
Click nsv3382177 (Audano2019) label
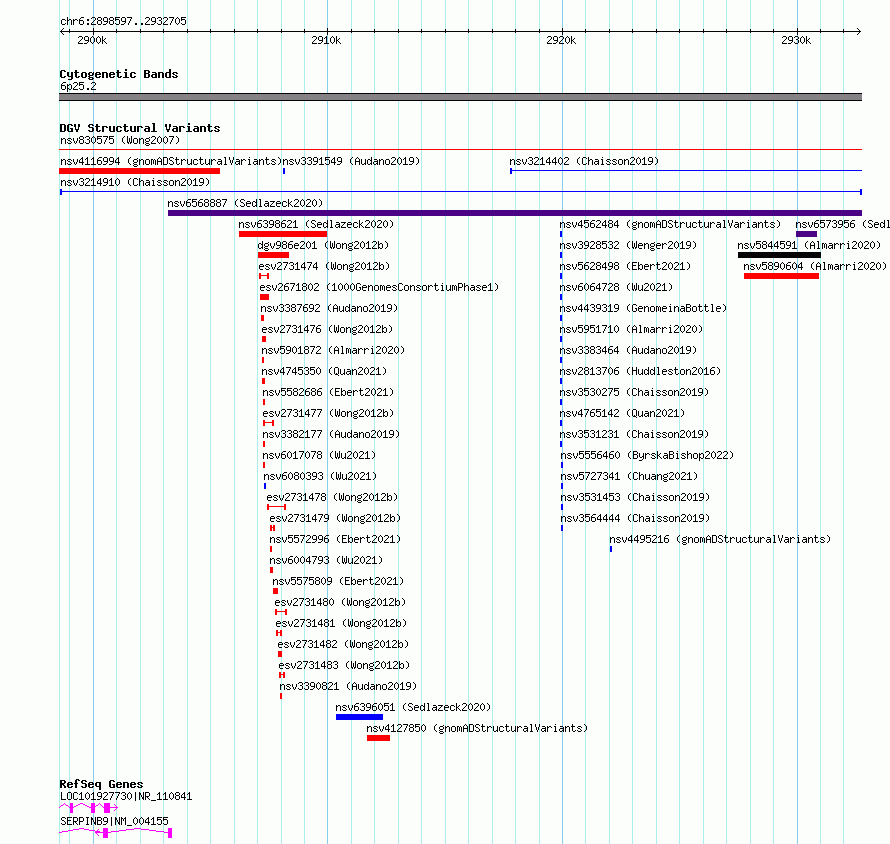click(331, 434)
